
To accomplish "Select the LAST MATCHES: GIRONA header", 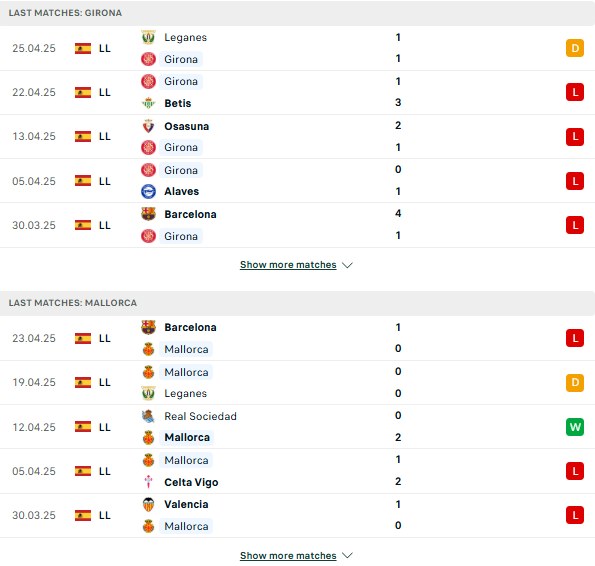I will coord(298,13).
